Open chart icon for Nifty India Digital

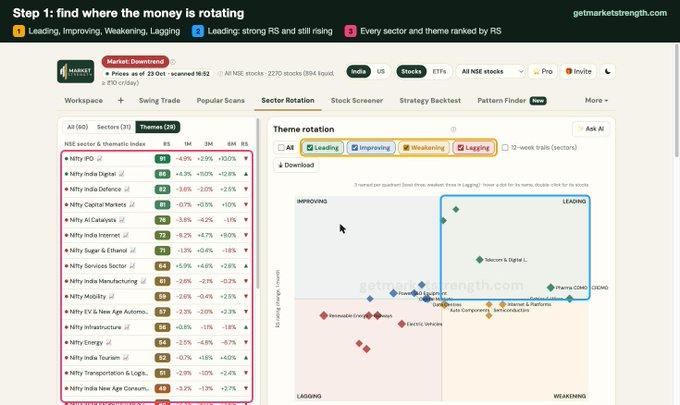121,174
